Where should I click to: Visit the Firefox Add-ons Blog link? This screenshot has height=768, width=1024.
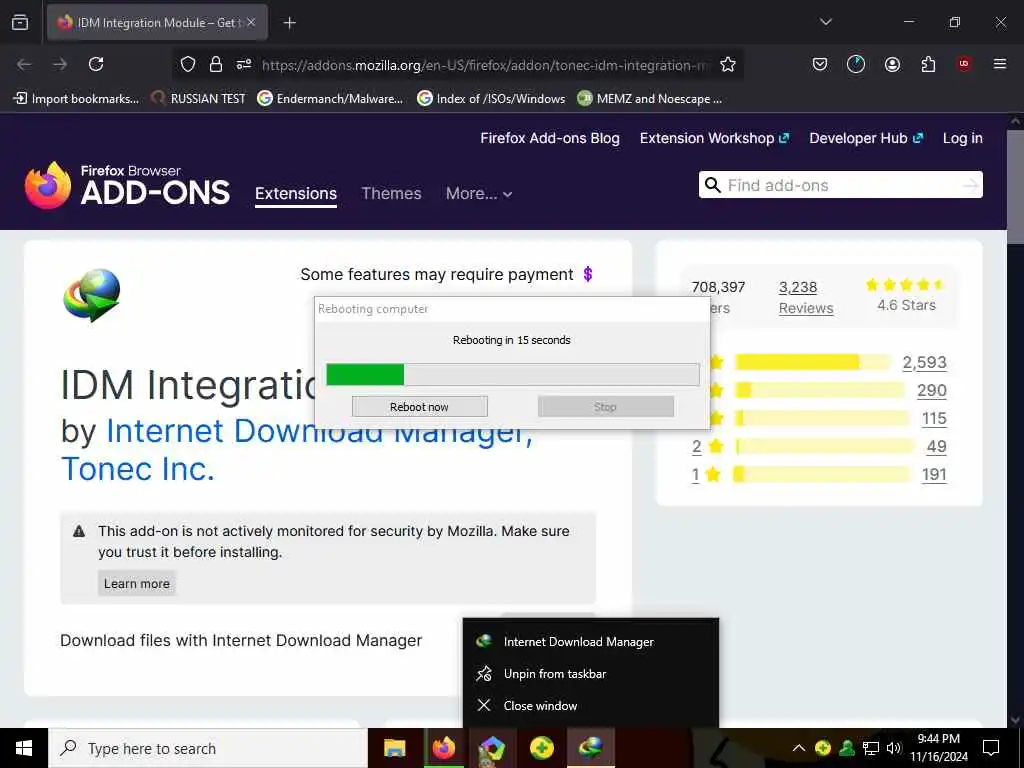click(x=550, y=138)
